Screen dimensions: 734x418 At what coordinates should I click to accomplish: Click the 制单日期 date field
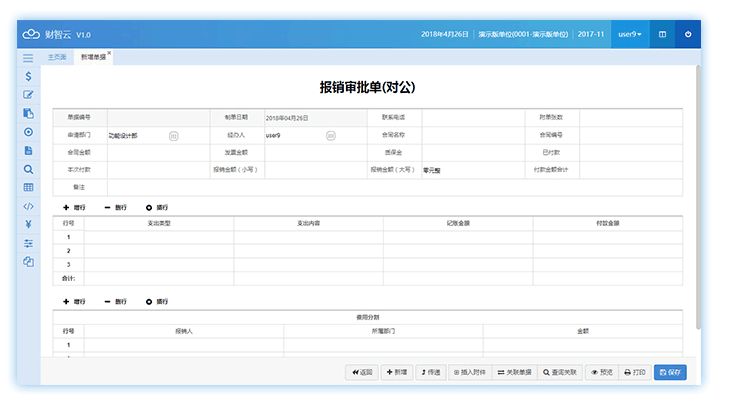click(x=316, y=118)
